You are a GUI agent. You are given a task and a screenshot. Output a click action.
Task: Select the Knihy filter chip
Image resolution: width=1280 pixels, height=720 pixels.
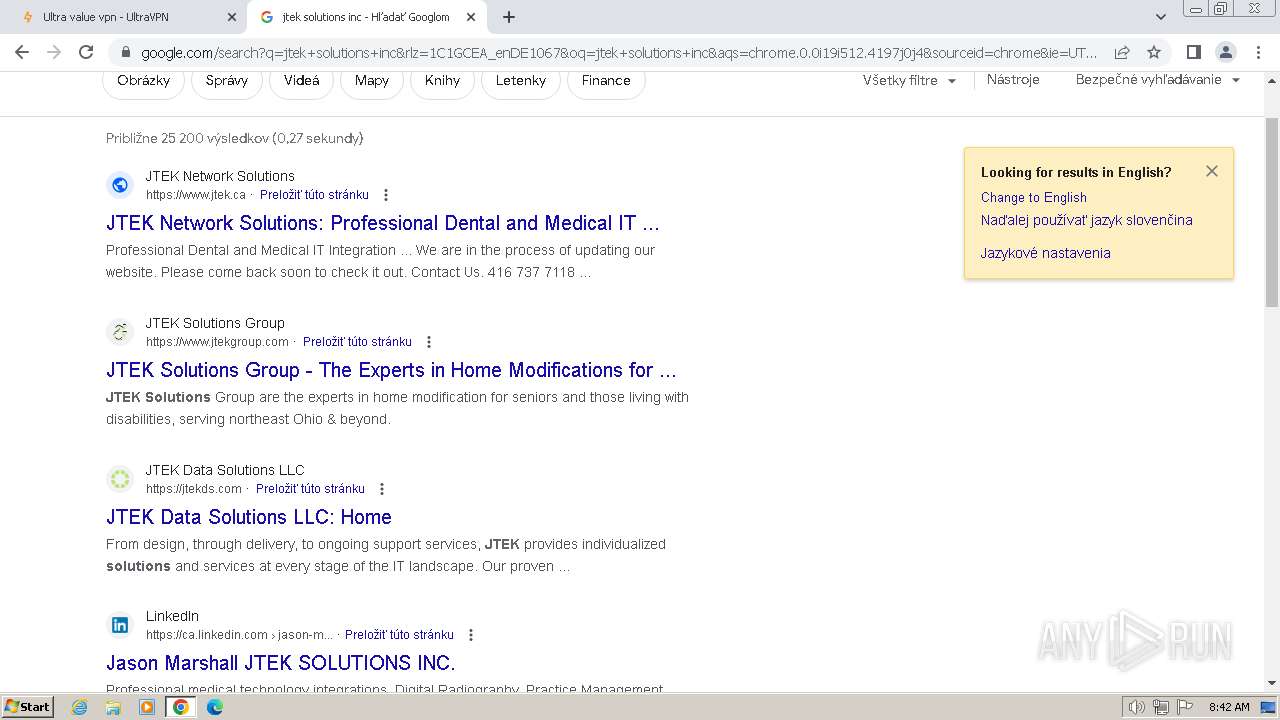tap(442, 80)
